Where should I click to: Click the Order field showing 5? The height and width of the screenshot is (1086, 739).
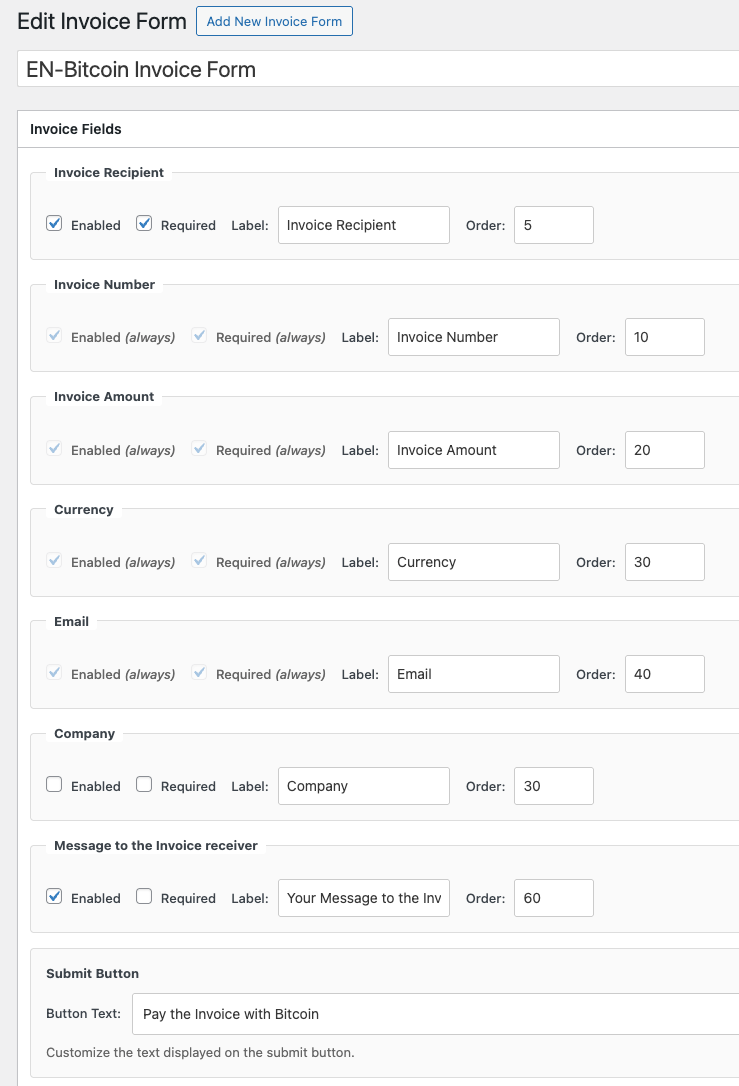pyautogui.click(x=553, y=225)
